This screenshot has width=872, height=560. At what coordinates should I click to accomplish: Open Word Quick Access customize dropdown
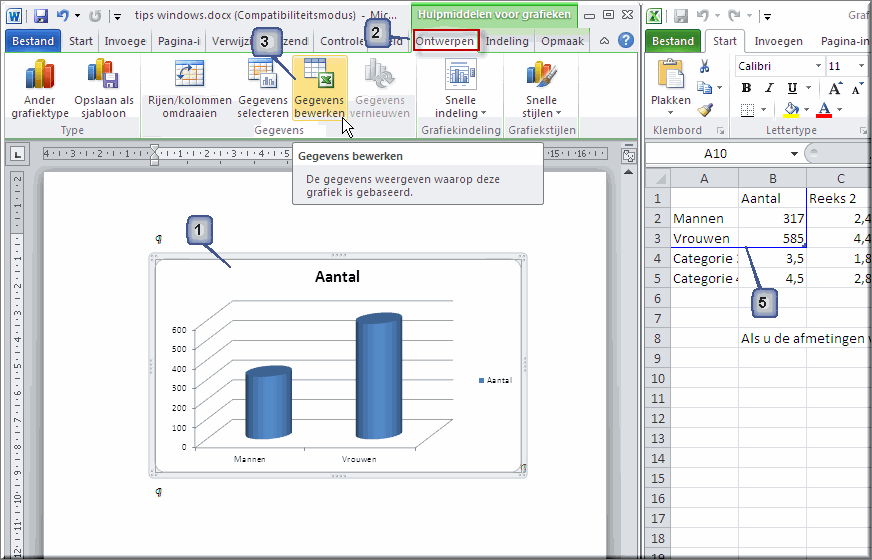point(117,16)
